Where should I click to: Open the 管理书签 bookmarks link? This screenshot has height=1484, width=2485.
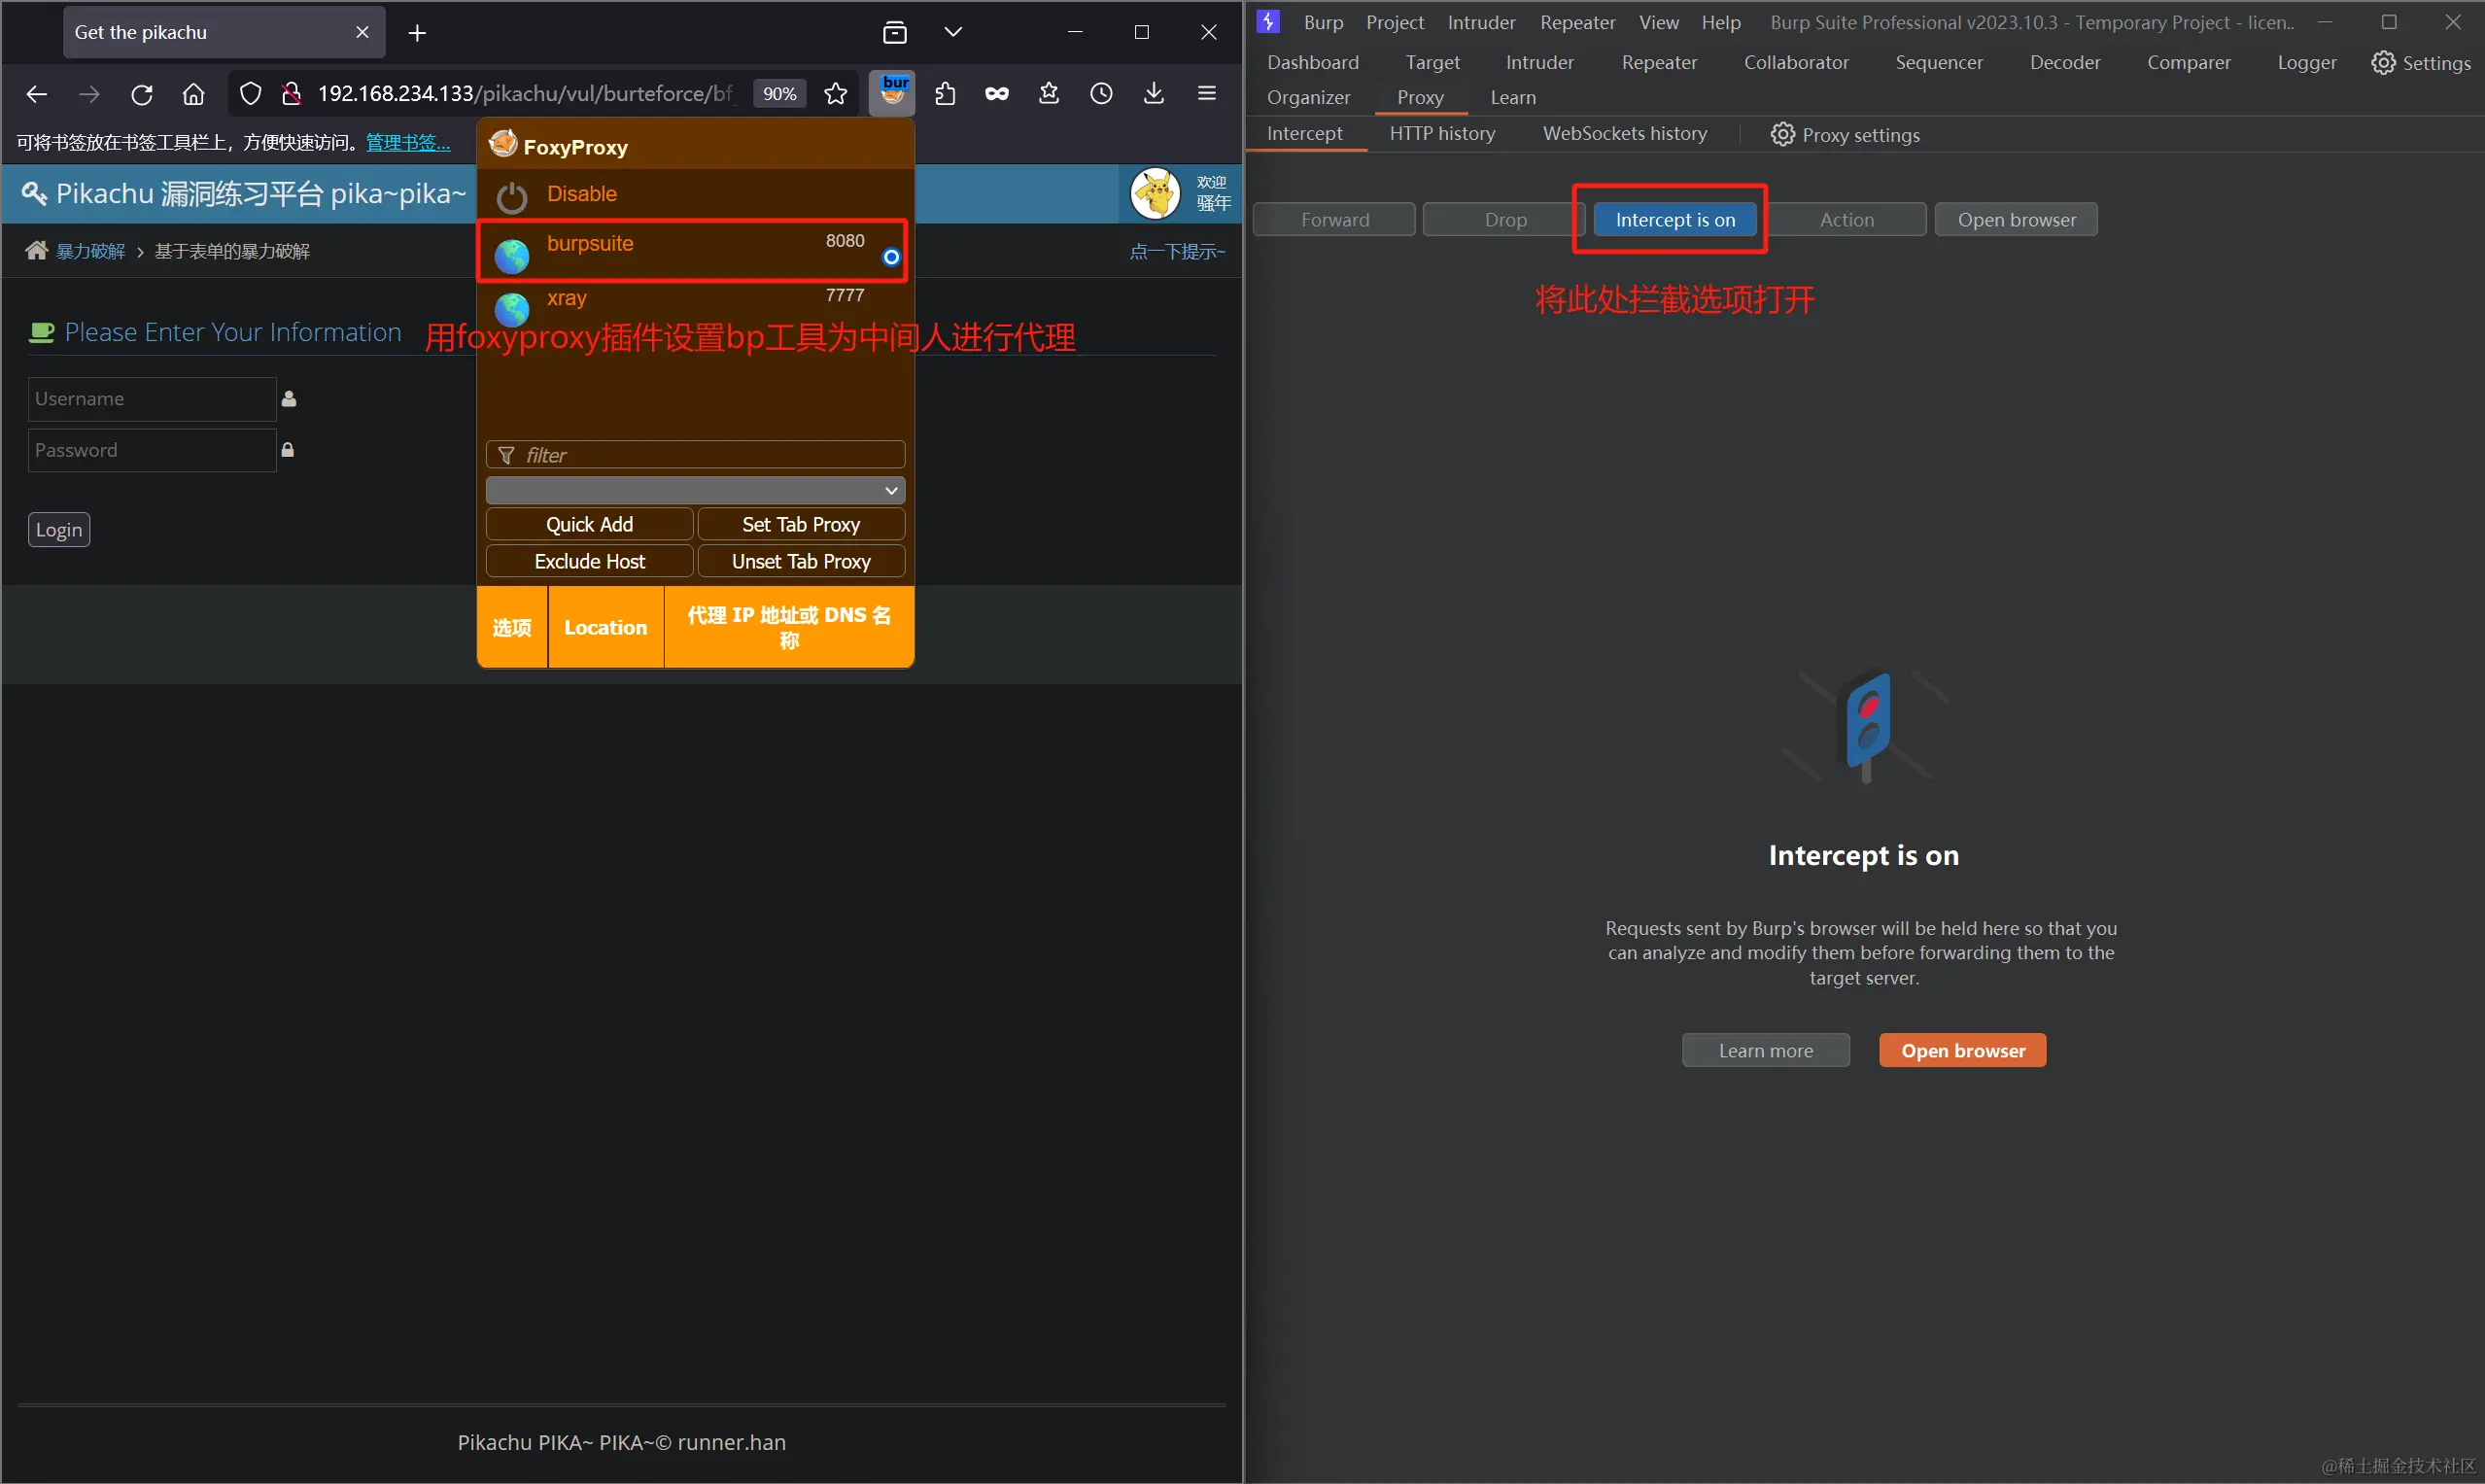pyautogui.click(x=408, y=143)
